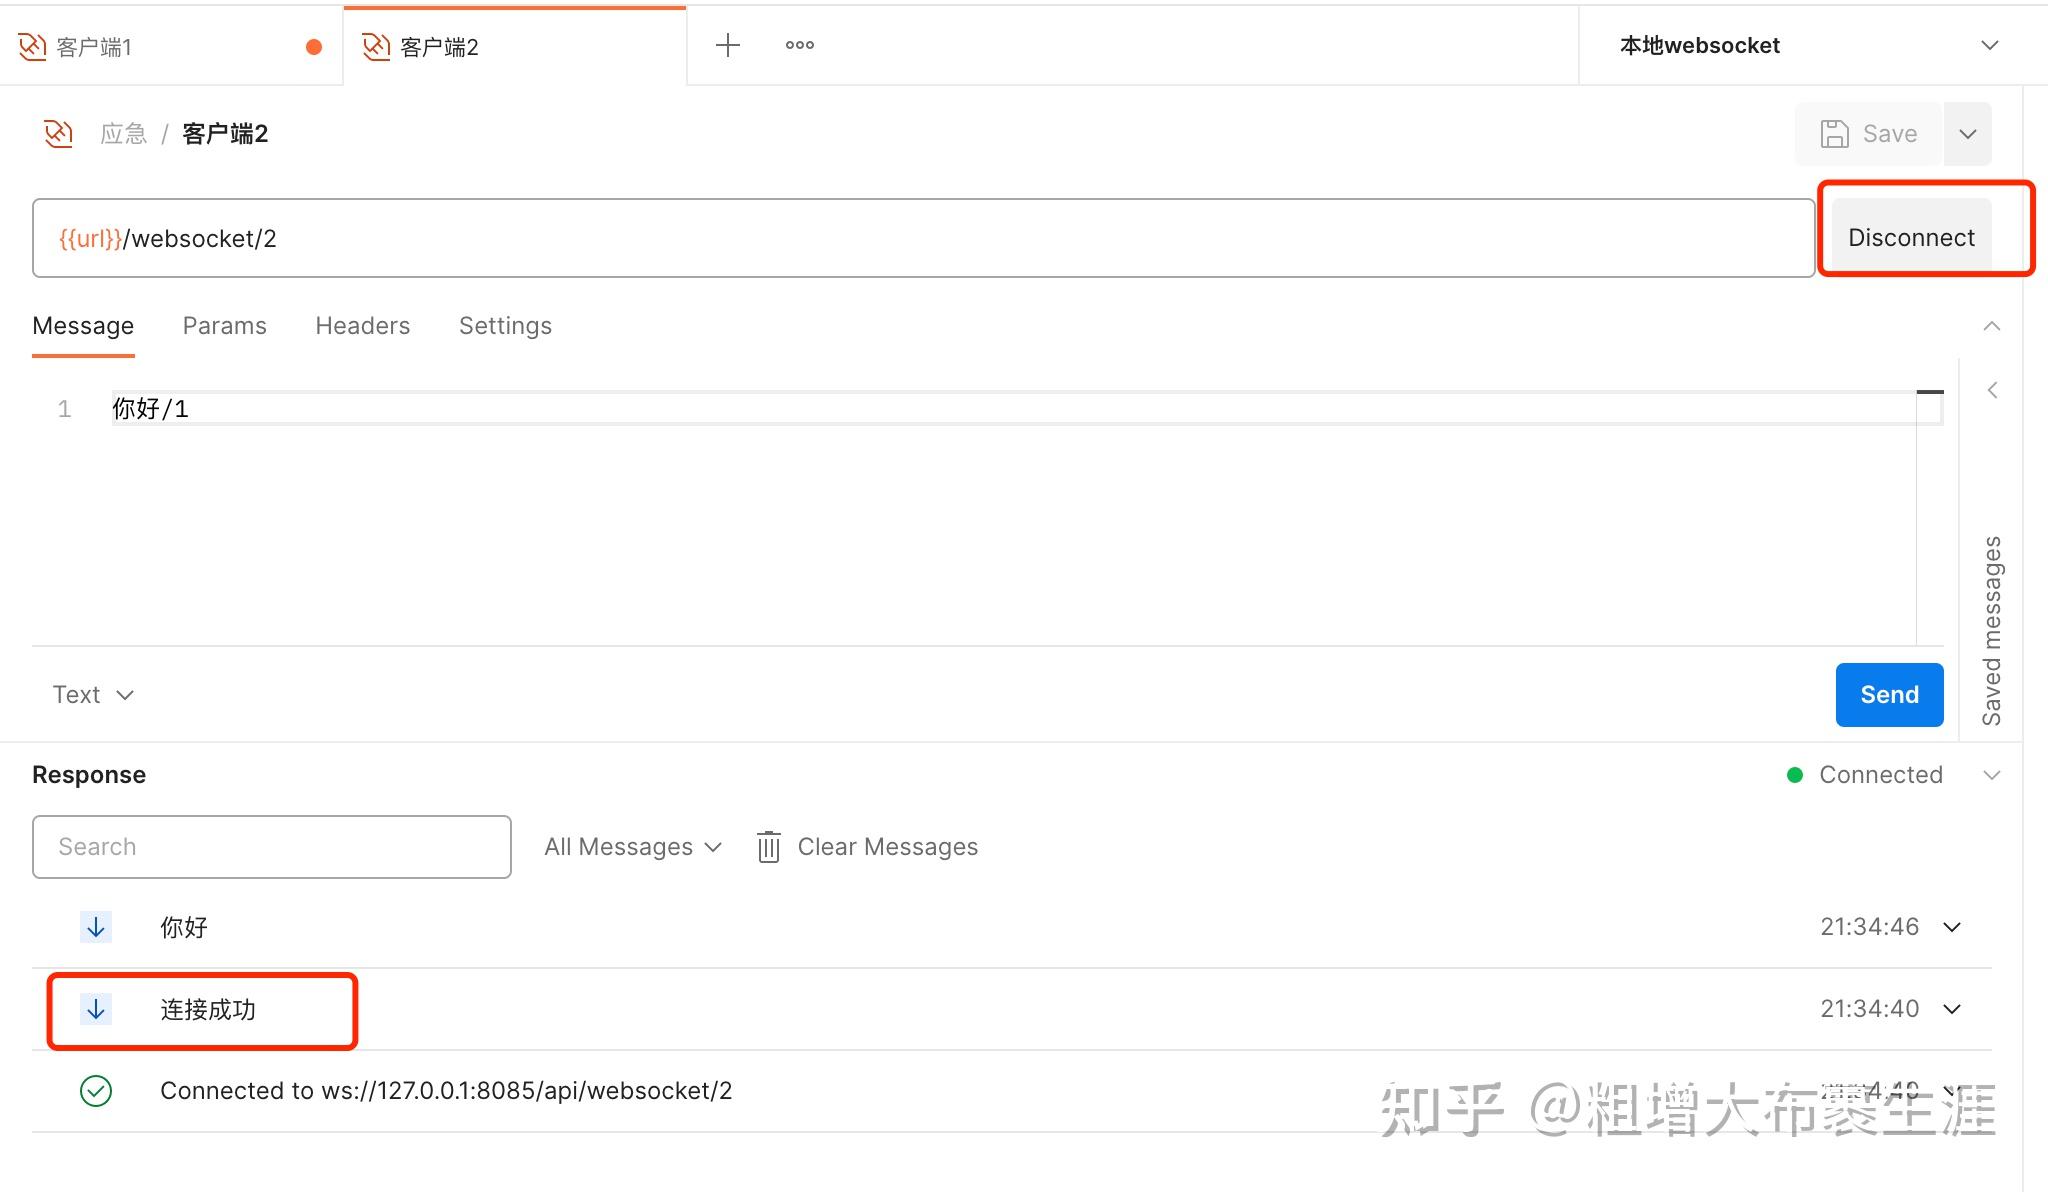Click the Clear Messages trash icon

[x=768, y=847]
